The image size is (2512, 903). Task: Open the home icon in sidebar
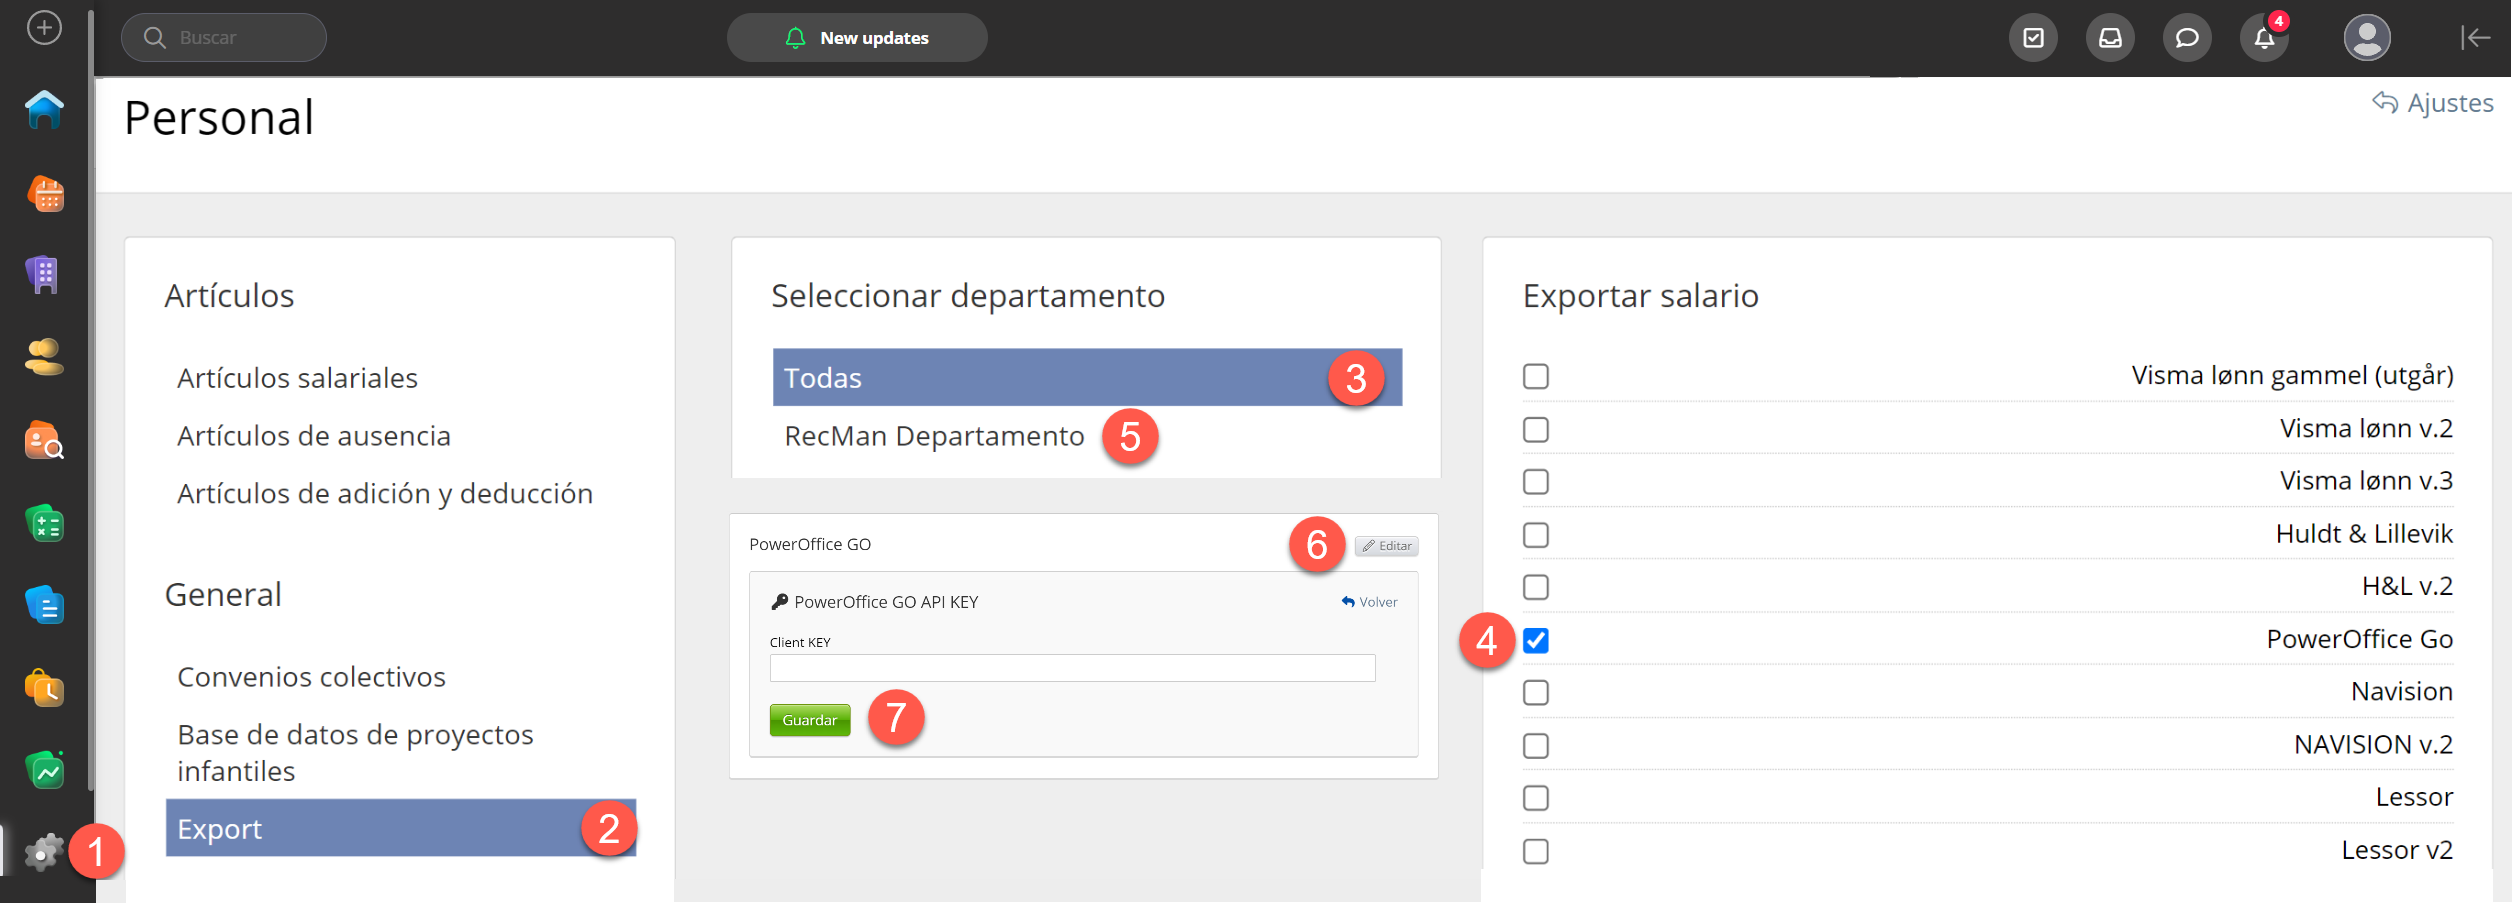click(44, 110)
